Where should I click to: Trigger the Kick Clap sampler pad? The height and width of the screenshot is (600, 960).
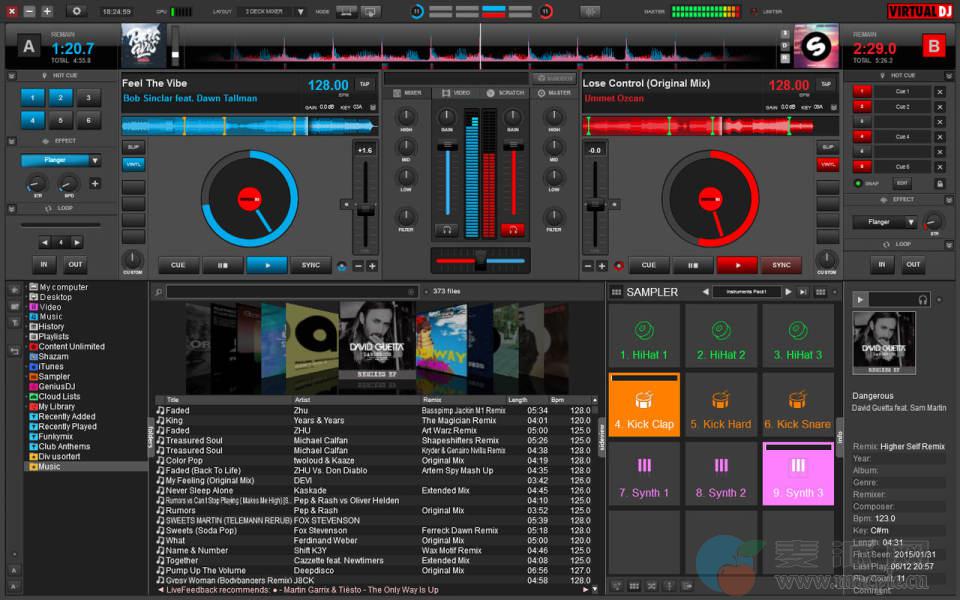(x=645, y=409)
